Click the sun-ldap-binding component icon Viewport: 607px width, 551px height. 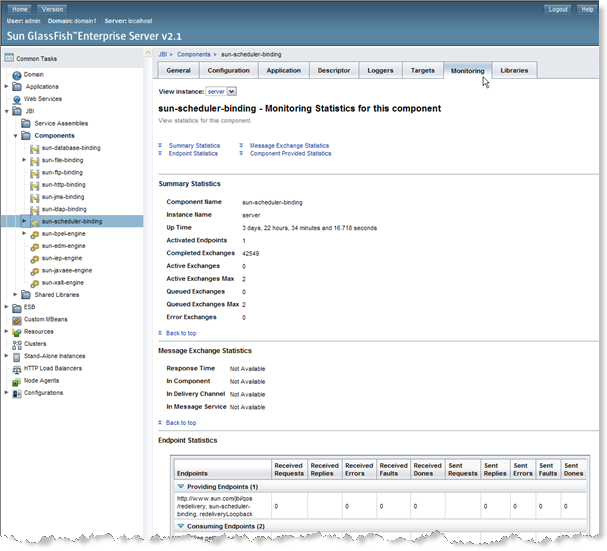tap(35, 210)
